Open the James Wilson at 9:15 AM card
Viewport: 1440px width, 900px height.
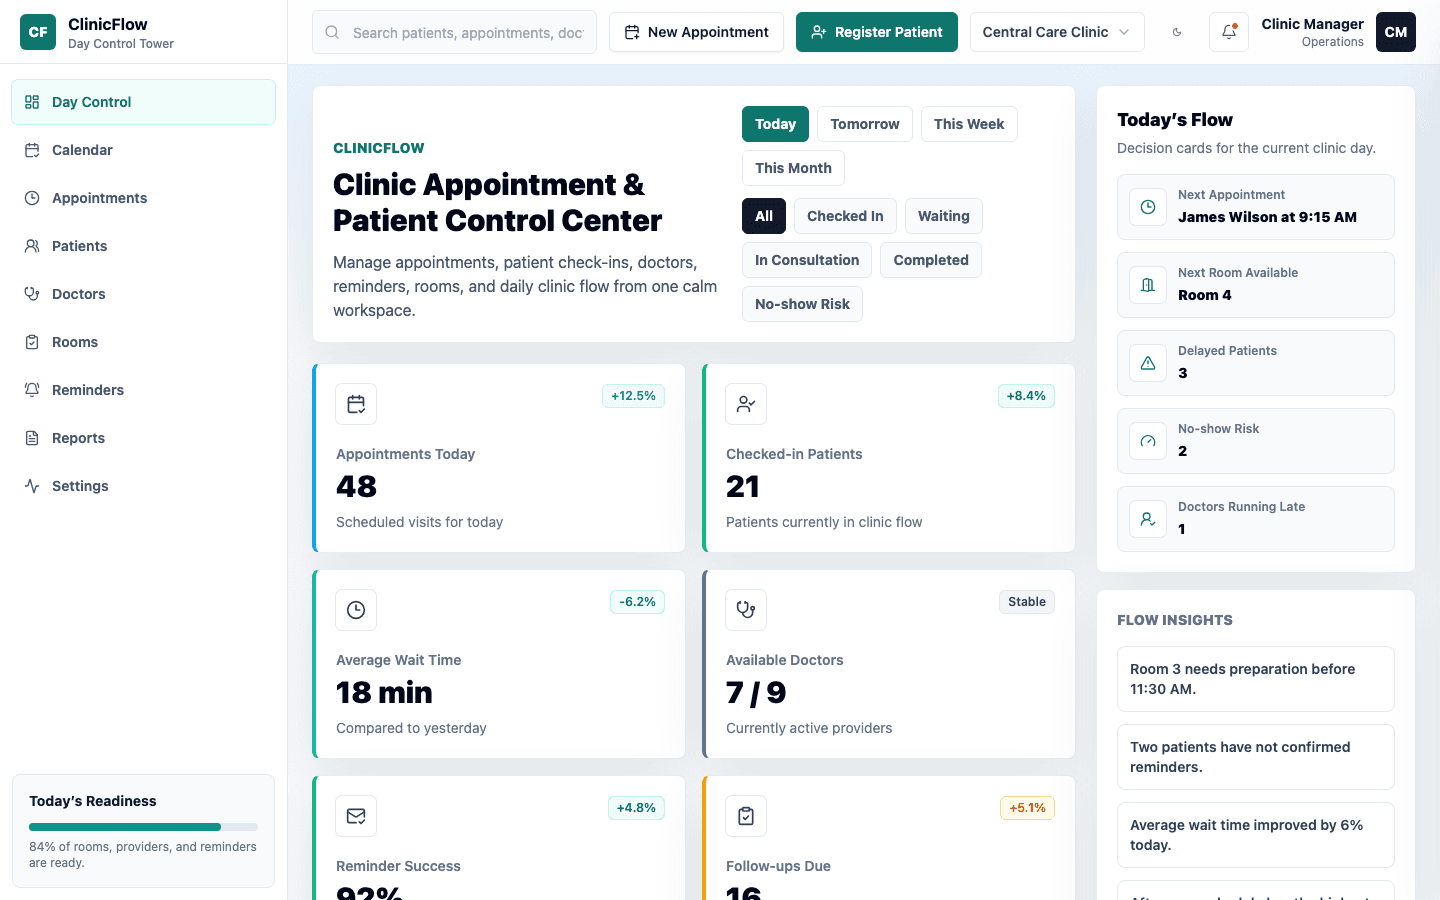pos(1256,207)
